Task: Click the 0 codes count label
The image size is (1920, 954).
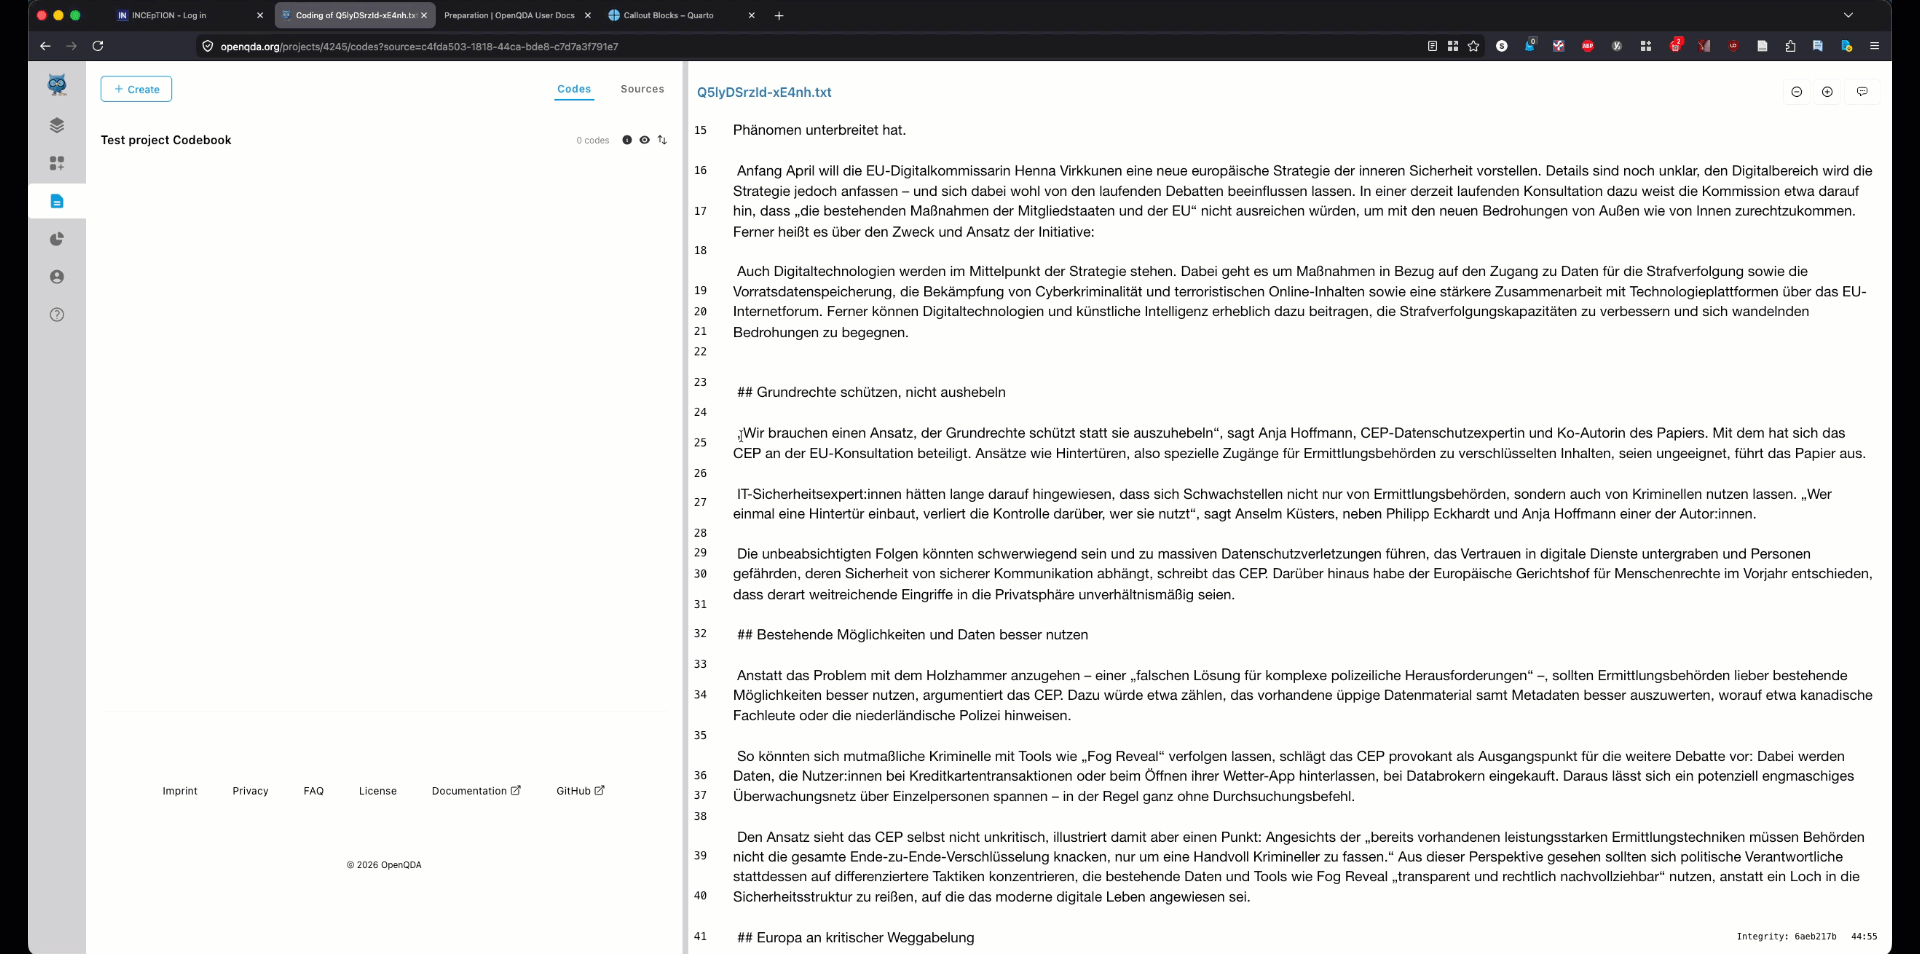Action: [x=593, y=141]
